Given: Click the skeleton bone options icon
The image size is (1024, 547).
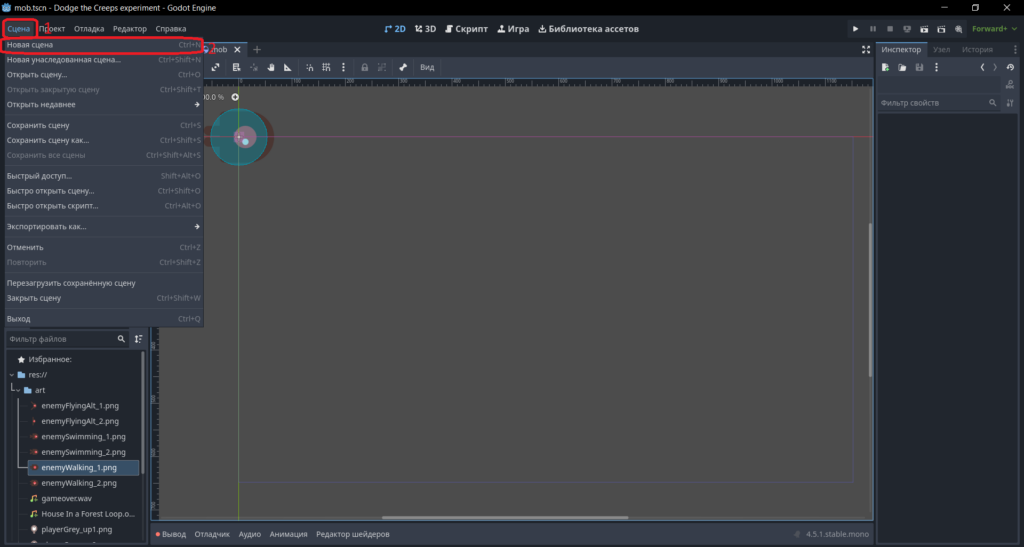Looking at the screenshot, I should coord(403,67).
